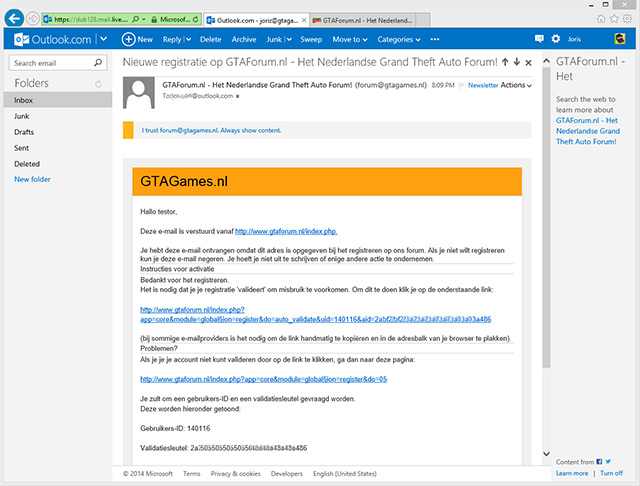
Task: Click Reply in the toolbar
Action: tap(172, 39)
